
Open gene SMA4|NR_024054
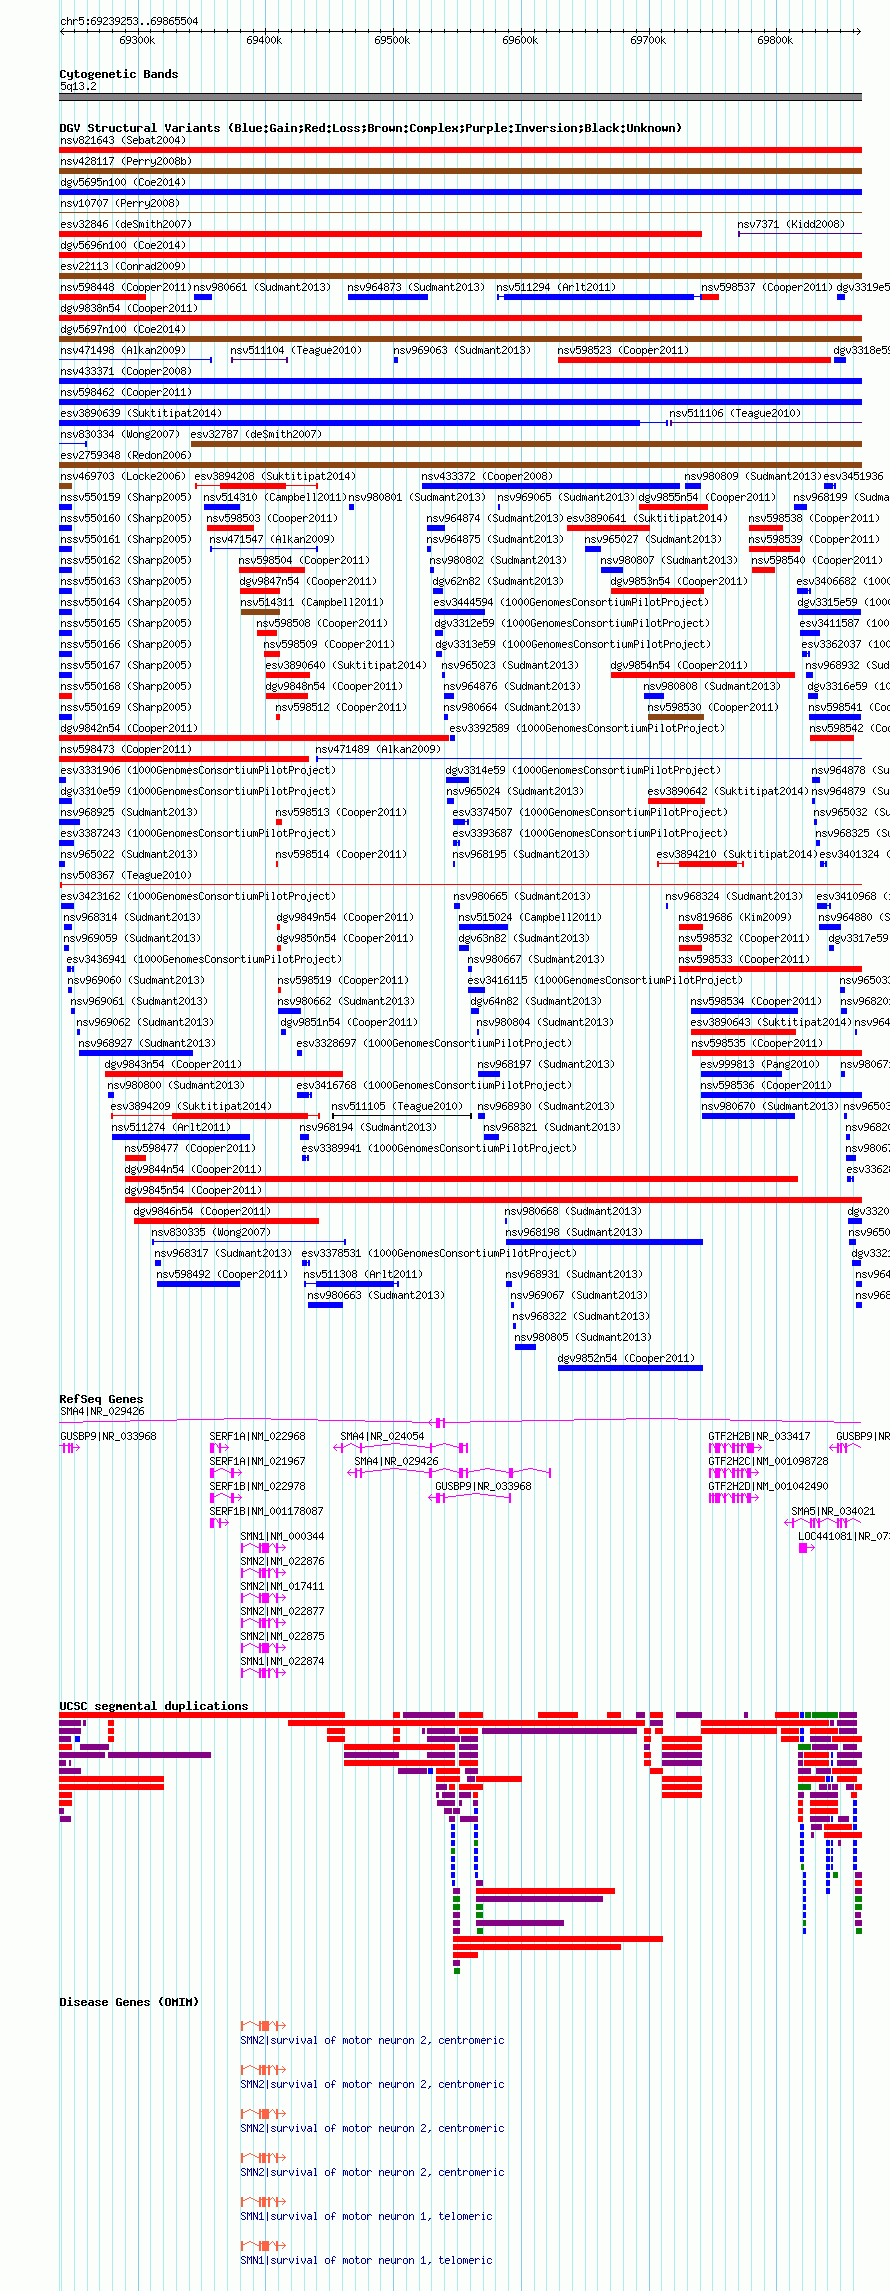pyautogui.click(x=383, y=1436)
